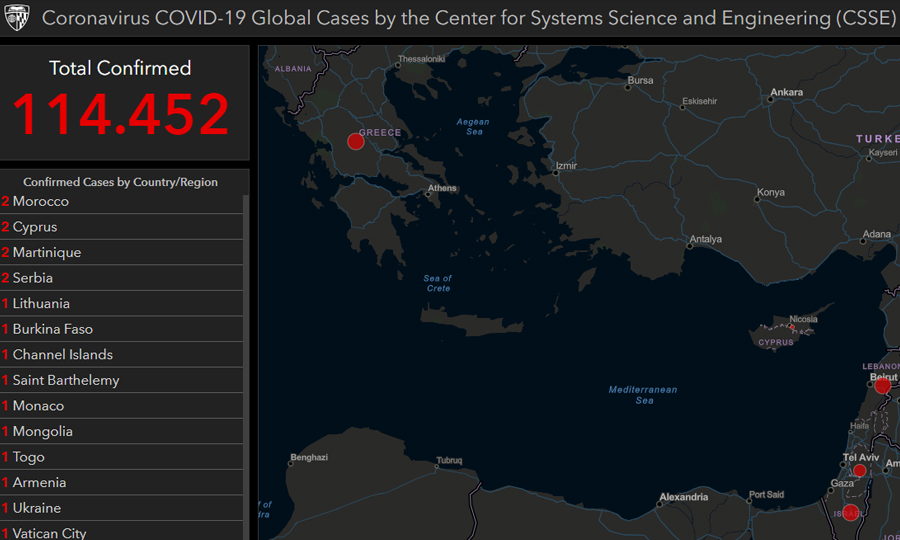Click the country list vertical scrollbar
Image resolution: width=900 pixels, height=540 pixels.
click(246, 367)
